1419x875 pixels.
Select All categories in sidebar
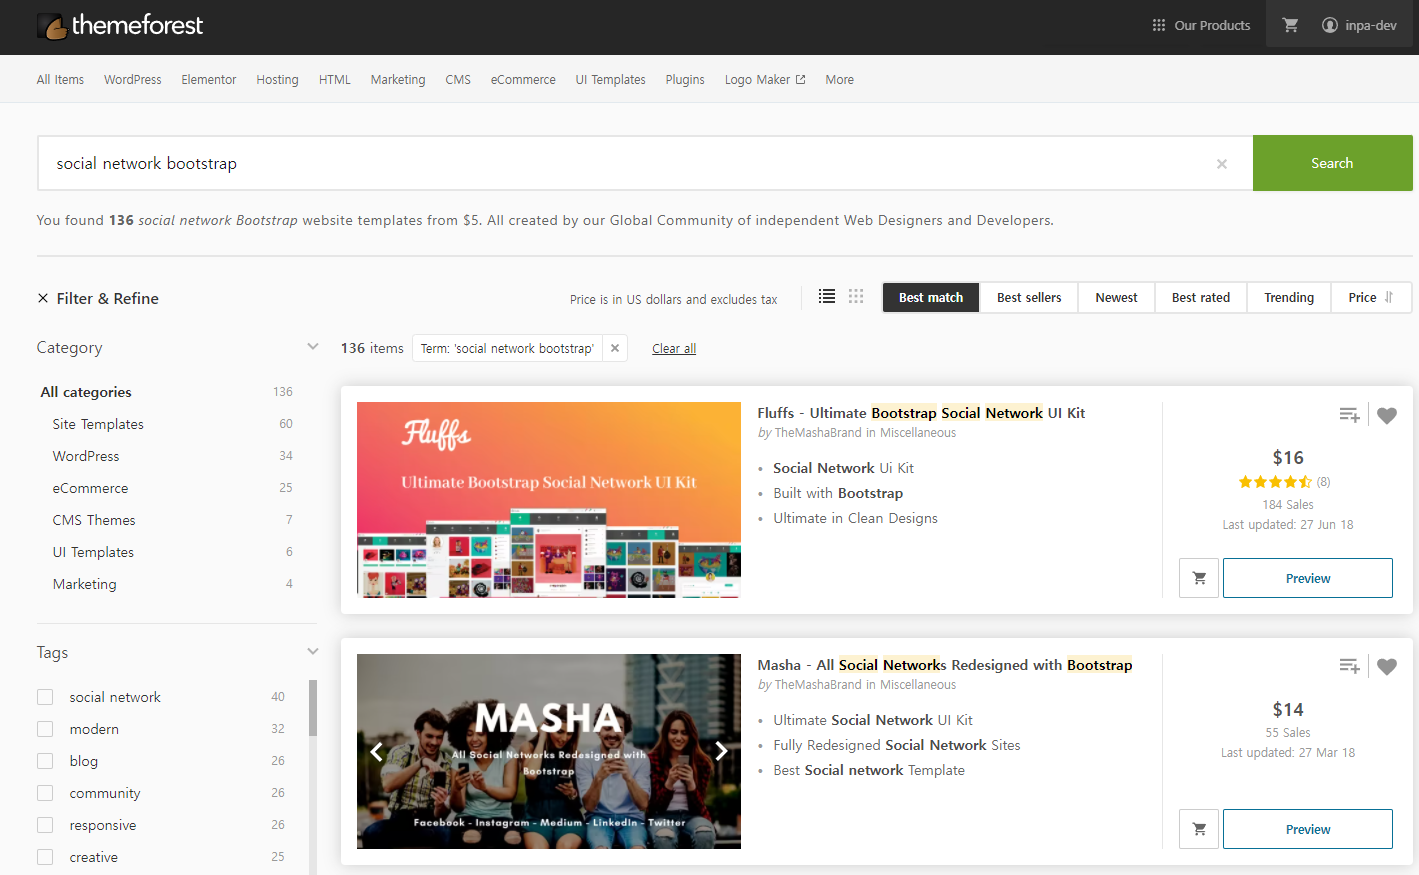pos(86,392)
